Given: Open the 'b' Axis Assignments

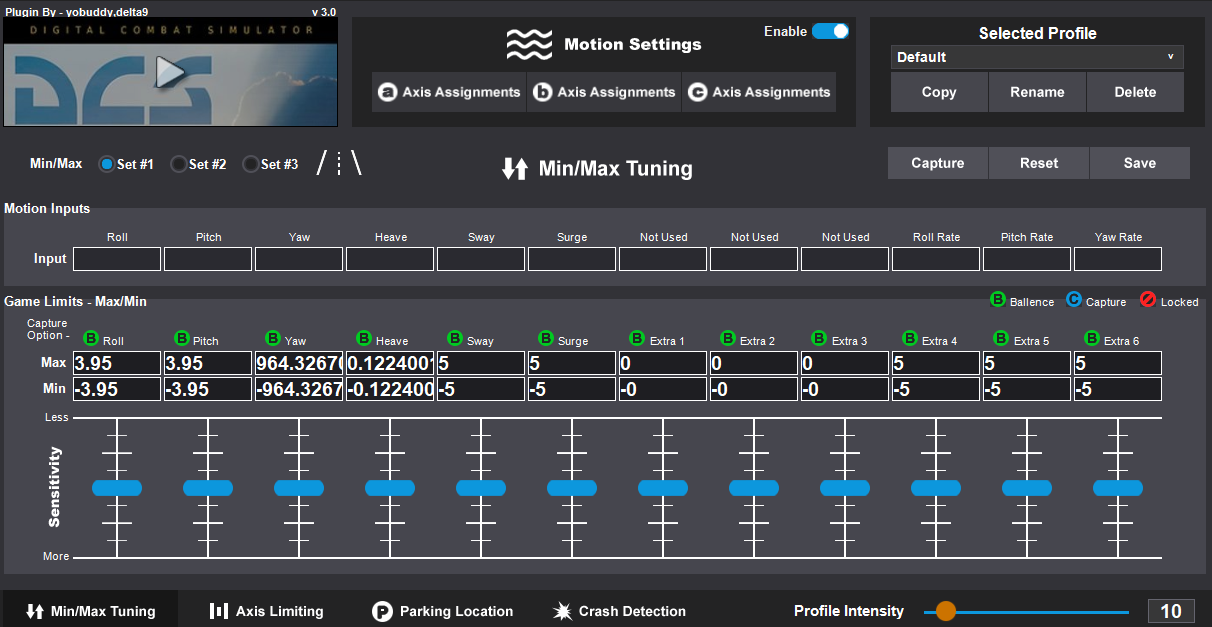Looking at the screenshot, I should (x=604, y=92).
